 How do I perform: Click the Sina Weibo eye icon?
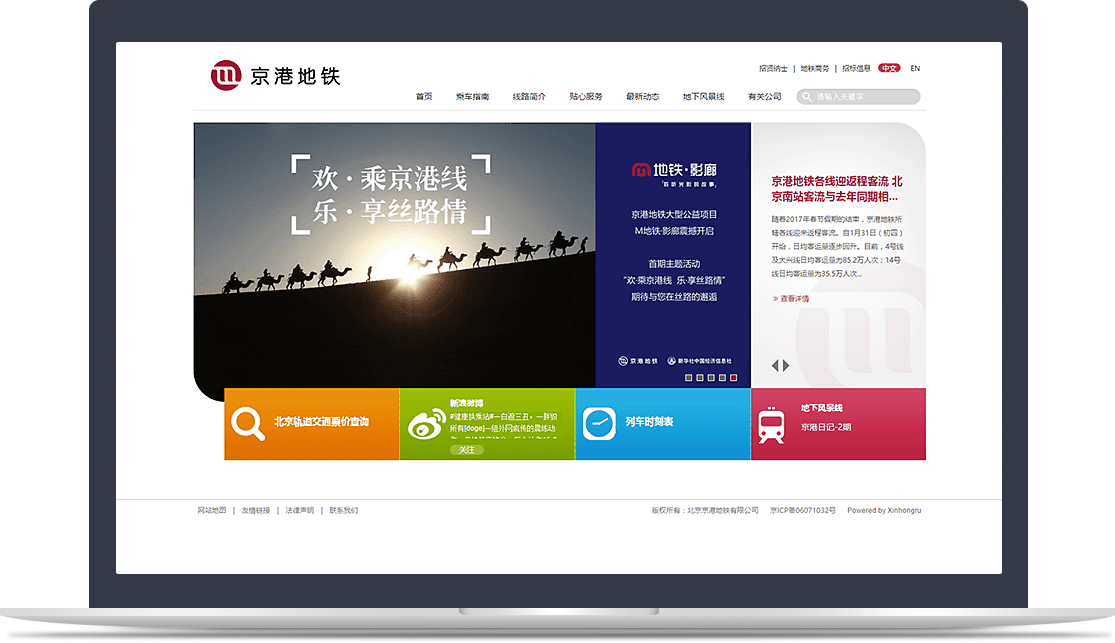[x=427, y=424]
